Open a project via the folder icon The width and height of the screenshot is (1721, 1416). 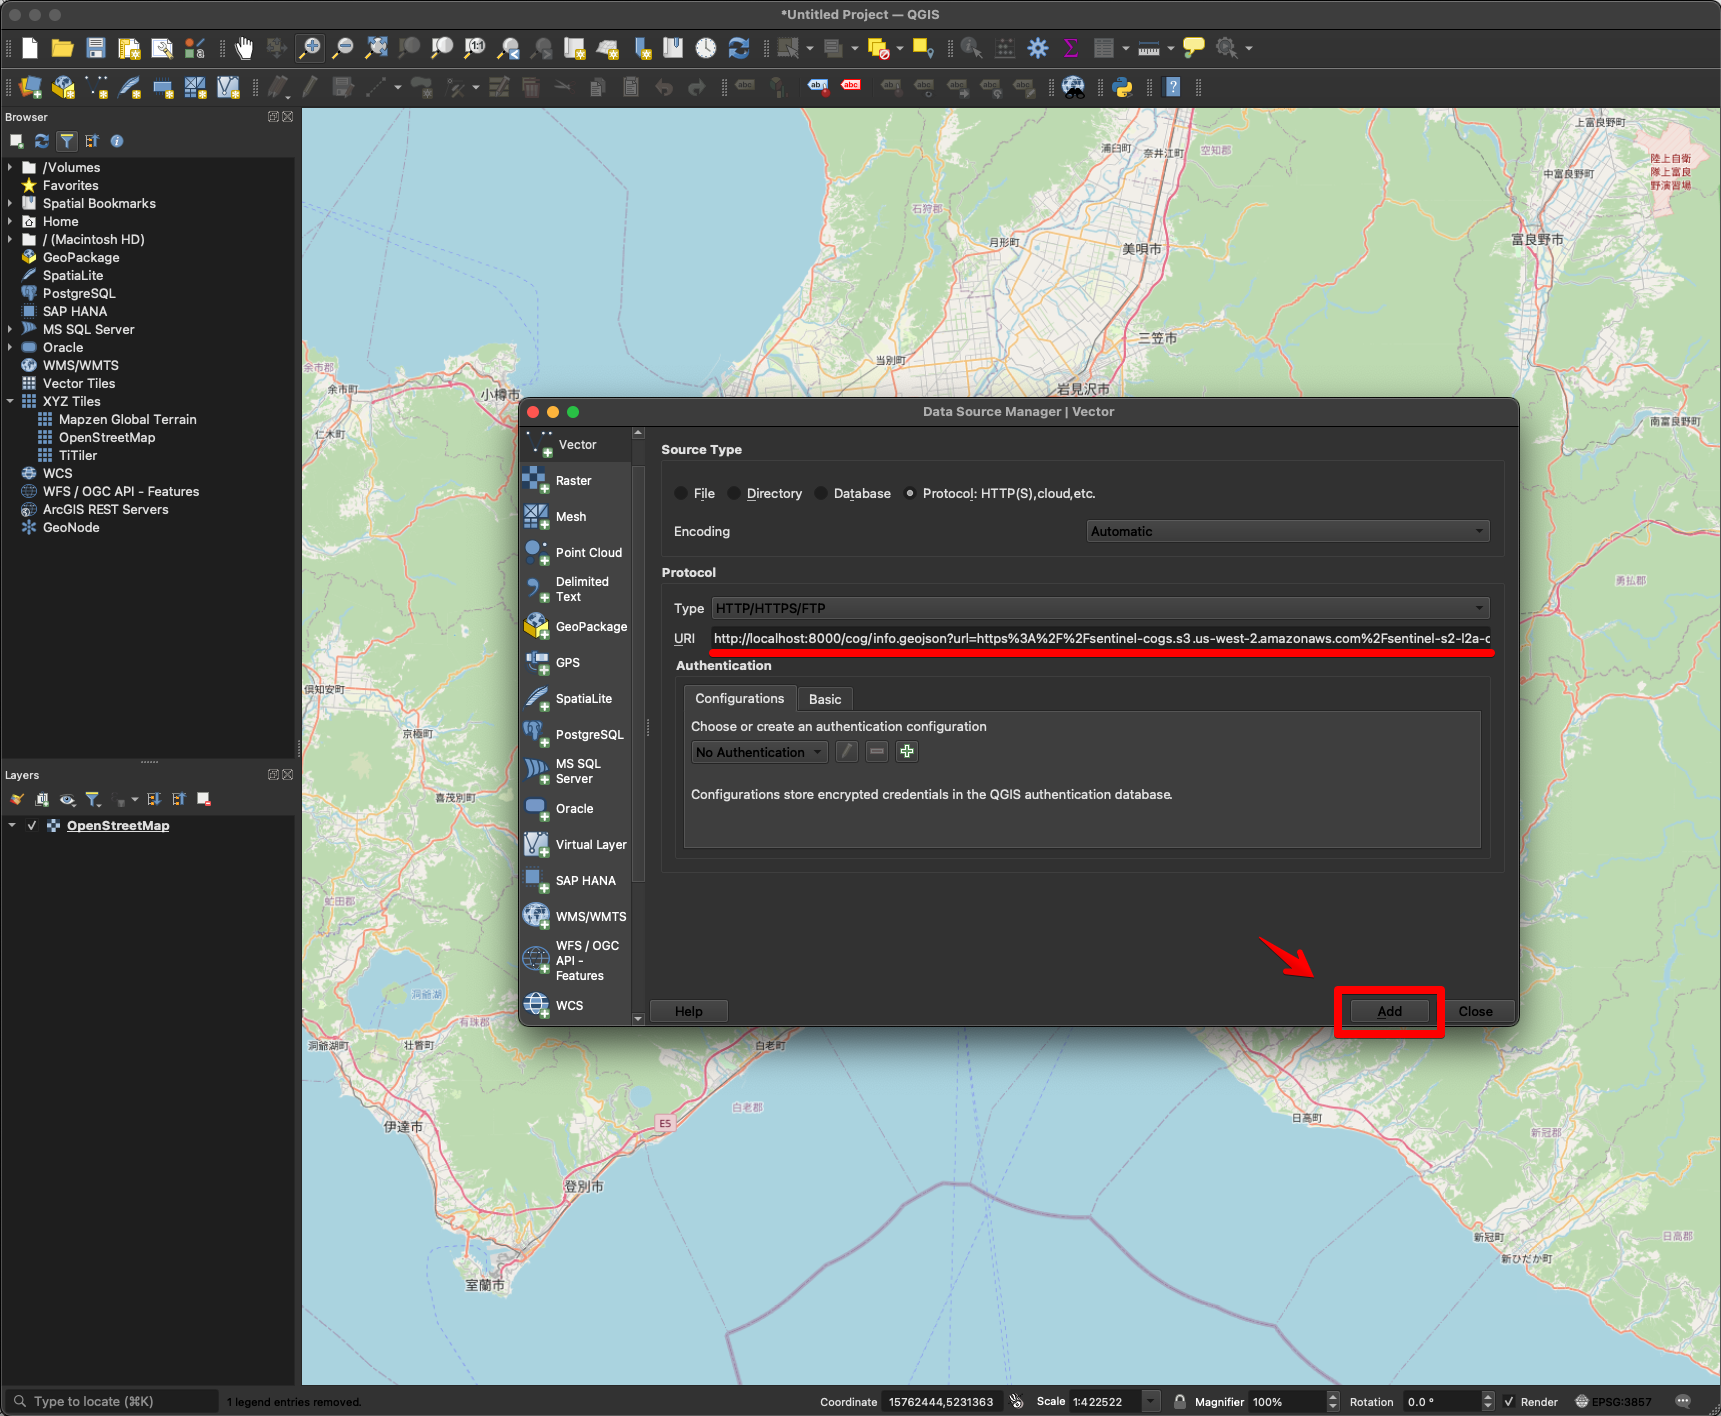point(63,48)
